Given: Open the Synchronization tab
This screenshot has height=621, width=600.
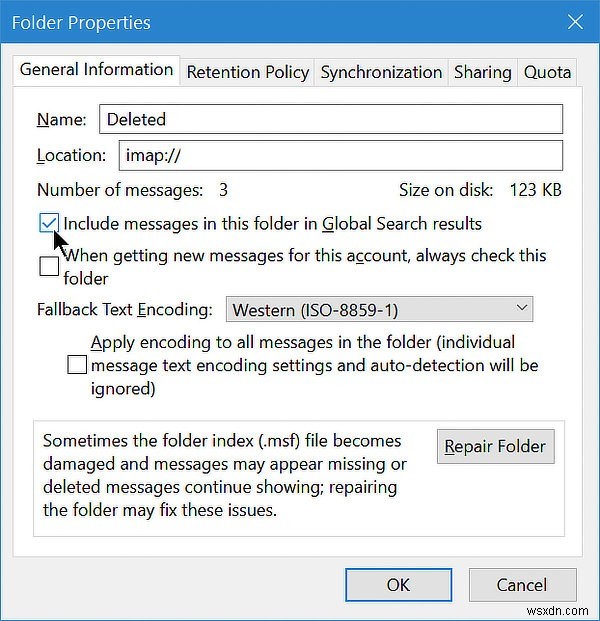Looking at the screenshot, I should pyautogui.click(x=381, y=72).
